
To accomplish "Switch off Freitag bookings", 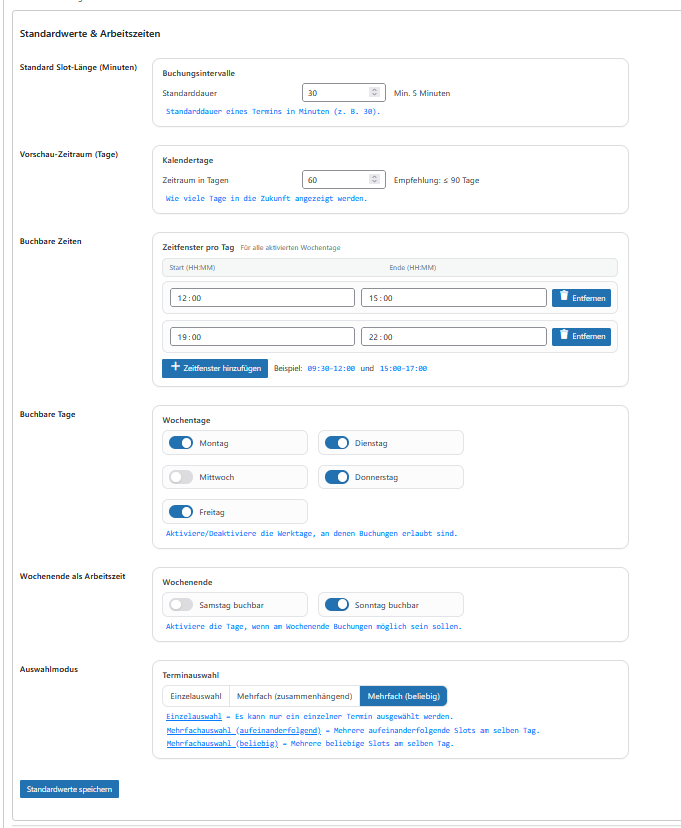I will 181,511.
